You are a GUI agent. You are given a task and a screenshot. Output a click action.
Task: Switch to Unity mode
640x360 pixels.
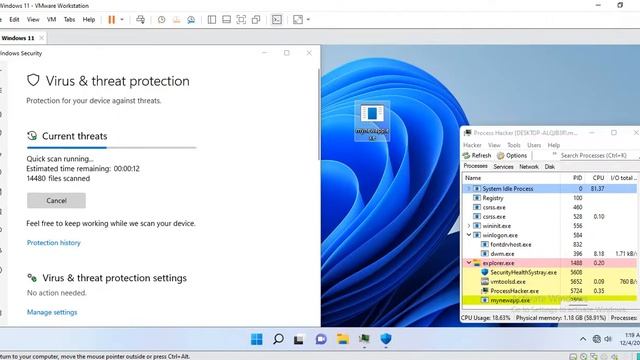pos(256,20)
